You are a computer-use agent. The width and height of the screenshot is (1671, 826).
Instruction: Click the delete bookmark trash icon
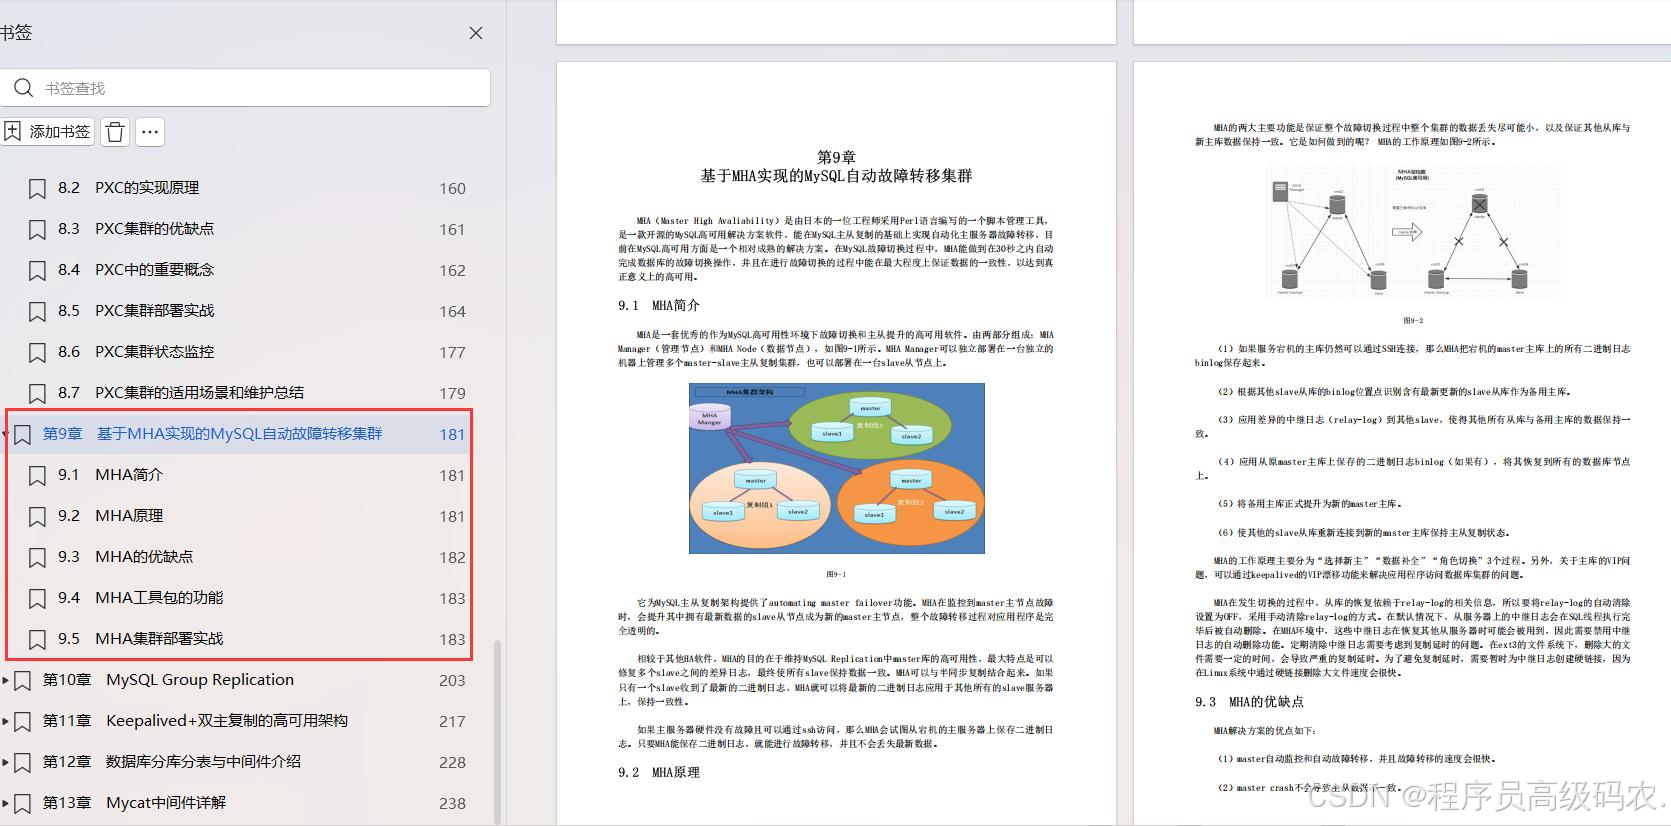116,131
